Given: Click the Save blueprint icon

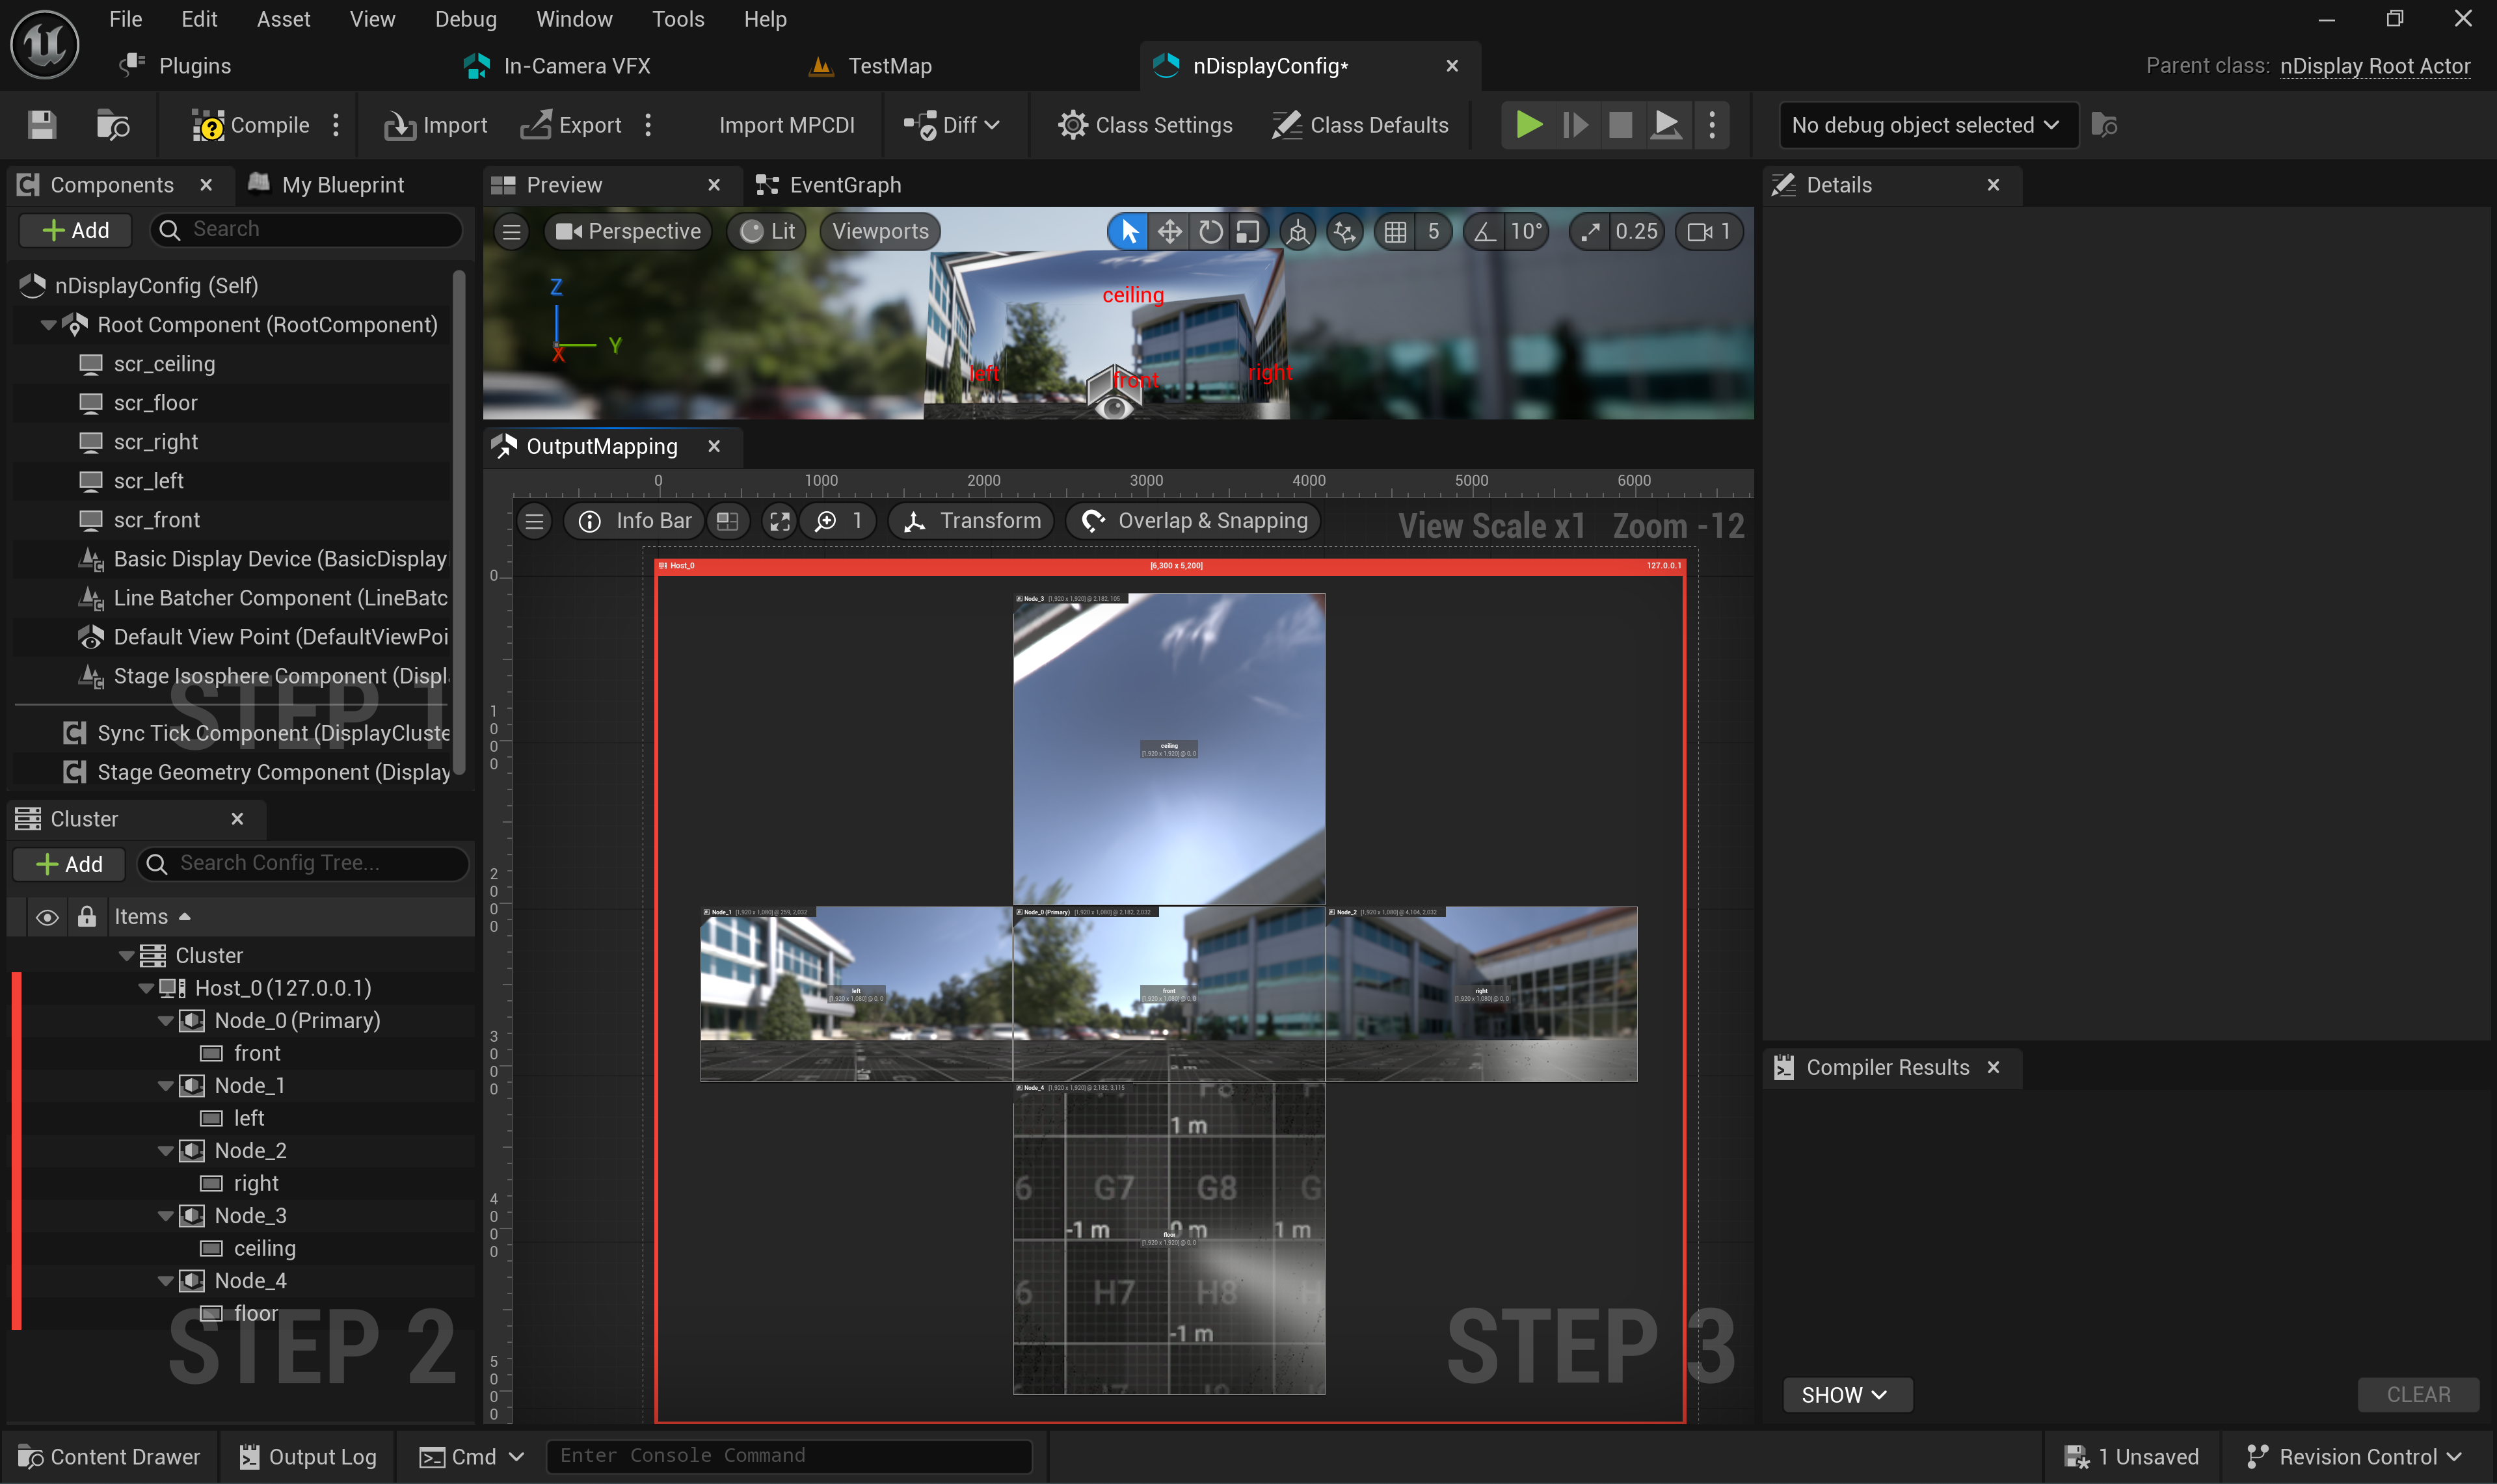Looking at the screenshot, I should (x=42, y=125).
